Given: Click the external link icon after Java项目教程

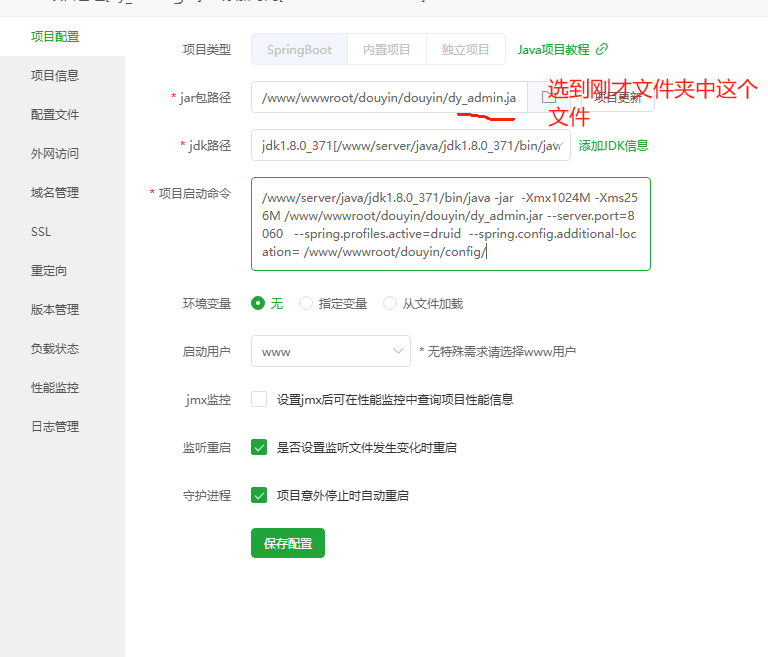Looking at the screenshot, I should tap(602, 49).
